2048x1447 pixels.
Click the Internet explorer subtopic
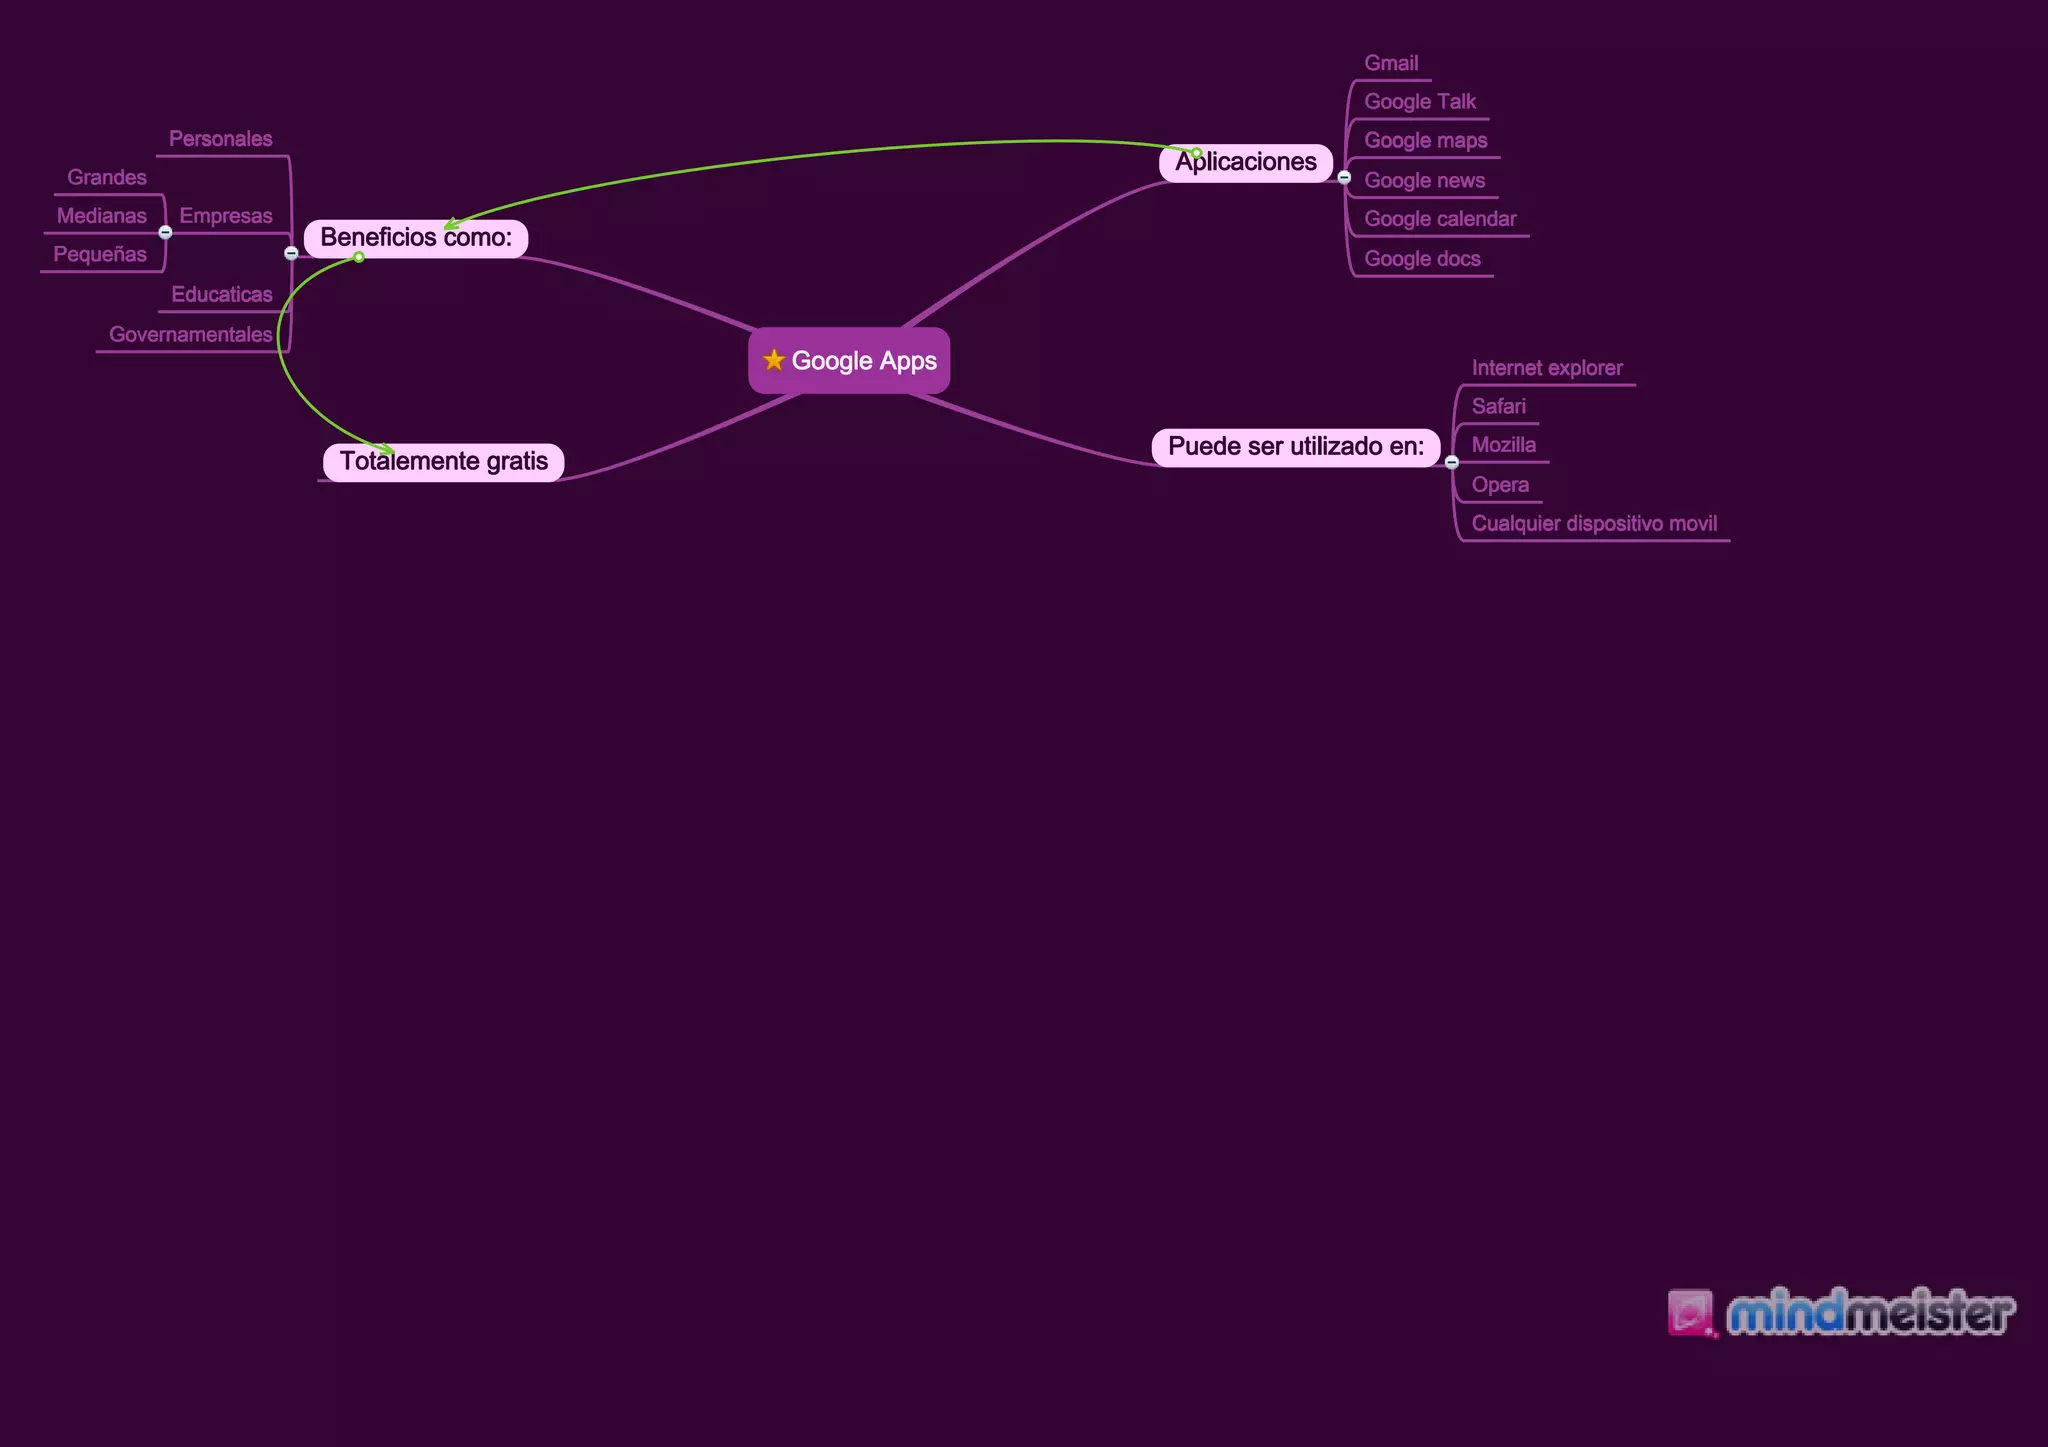1546,368
